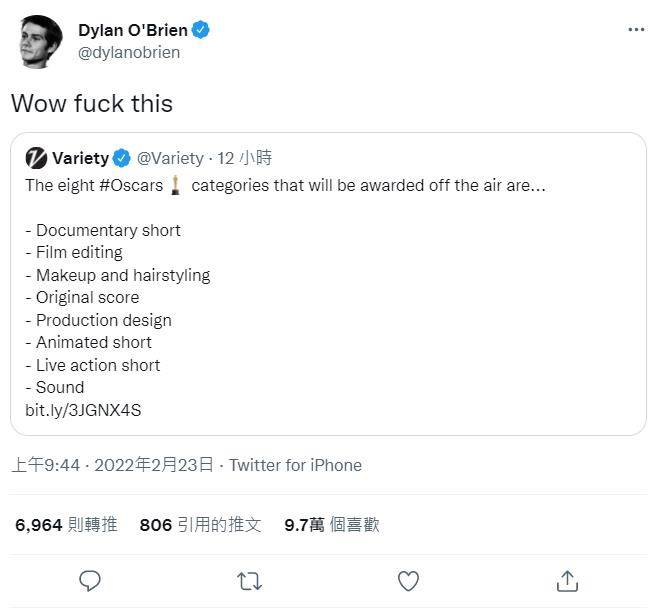The width and height of the screenshot is (656, 608).
Task: Open the quoted Variety tweet's Documentary short line
Action: [x=103, y=230]
